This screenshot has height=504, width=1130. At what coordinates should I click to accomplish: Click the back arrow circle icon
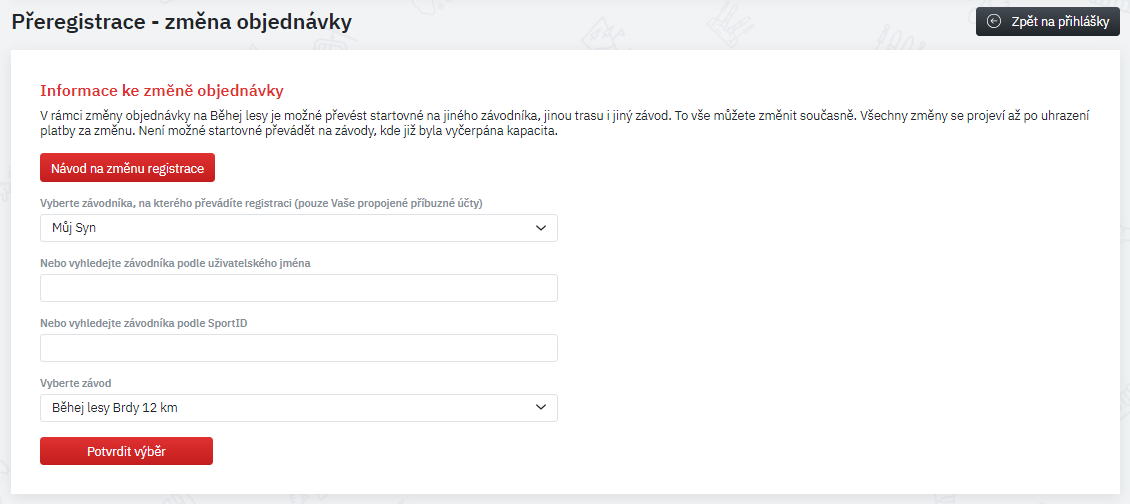point(995,22)
